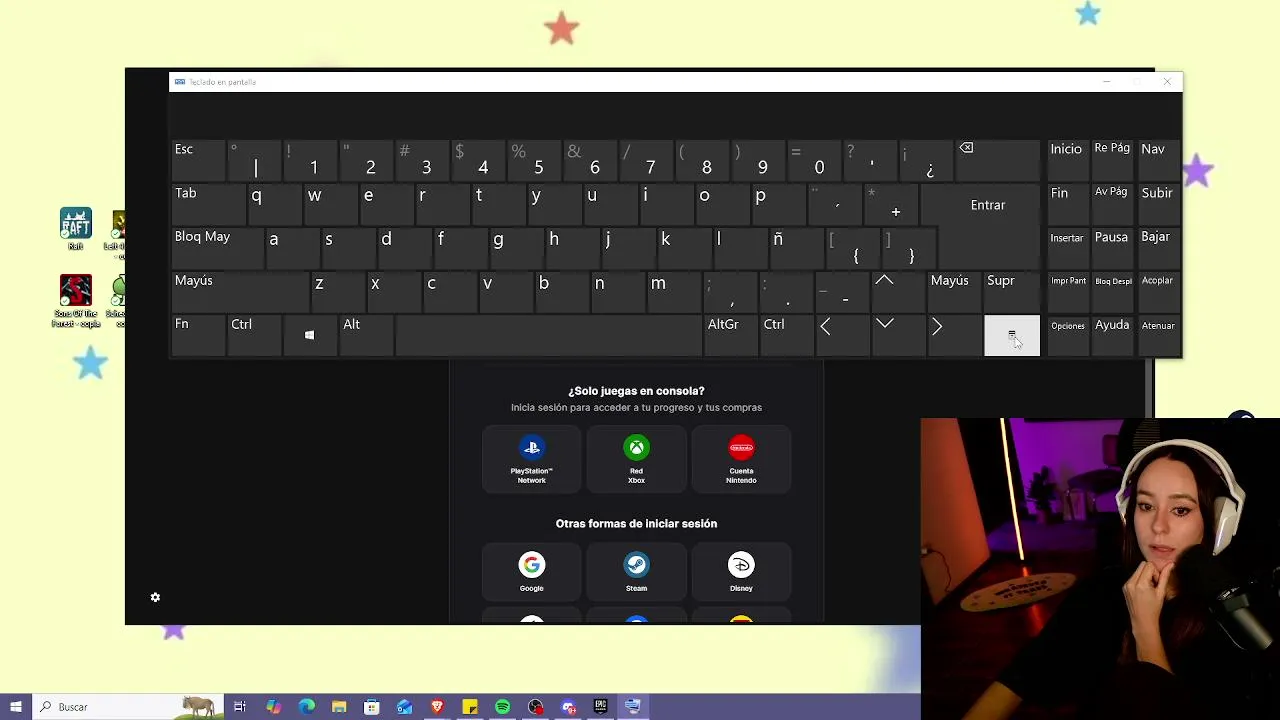
Task: Sign in with PlayStation Network
Action: click(x=531, y=459)
